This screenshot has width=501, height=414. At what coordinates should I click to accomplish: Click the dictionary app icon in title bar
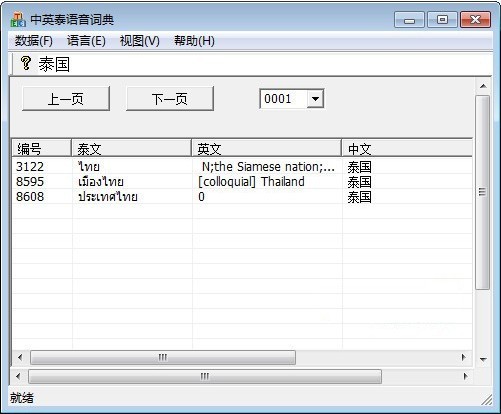click(18, 20)
